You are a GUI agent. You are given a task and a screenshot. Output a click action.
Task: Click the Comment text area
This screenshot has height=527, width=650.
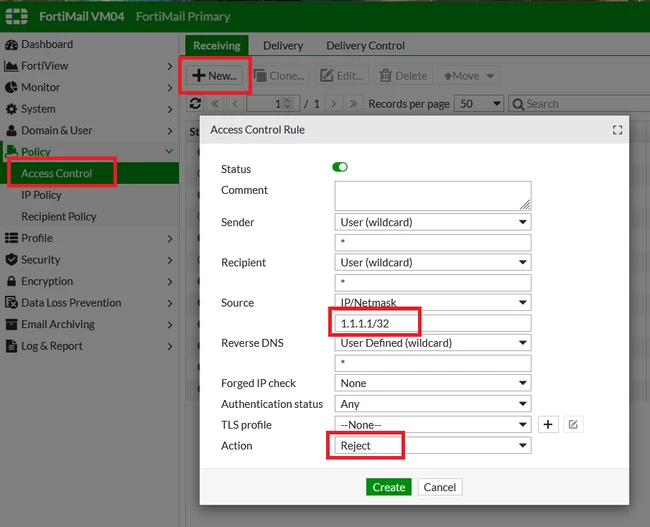pos(433,196)
